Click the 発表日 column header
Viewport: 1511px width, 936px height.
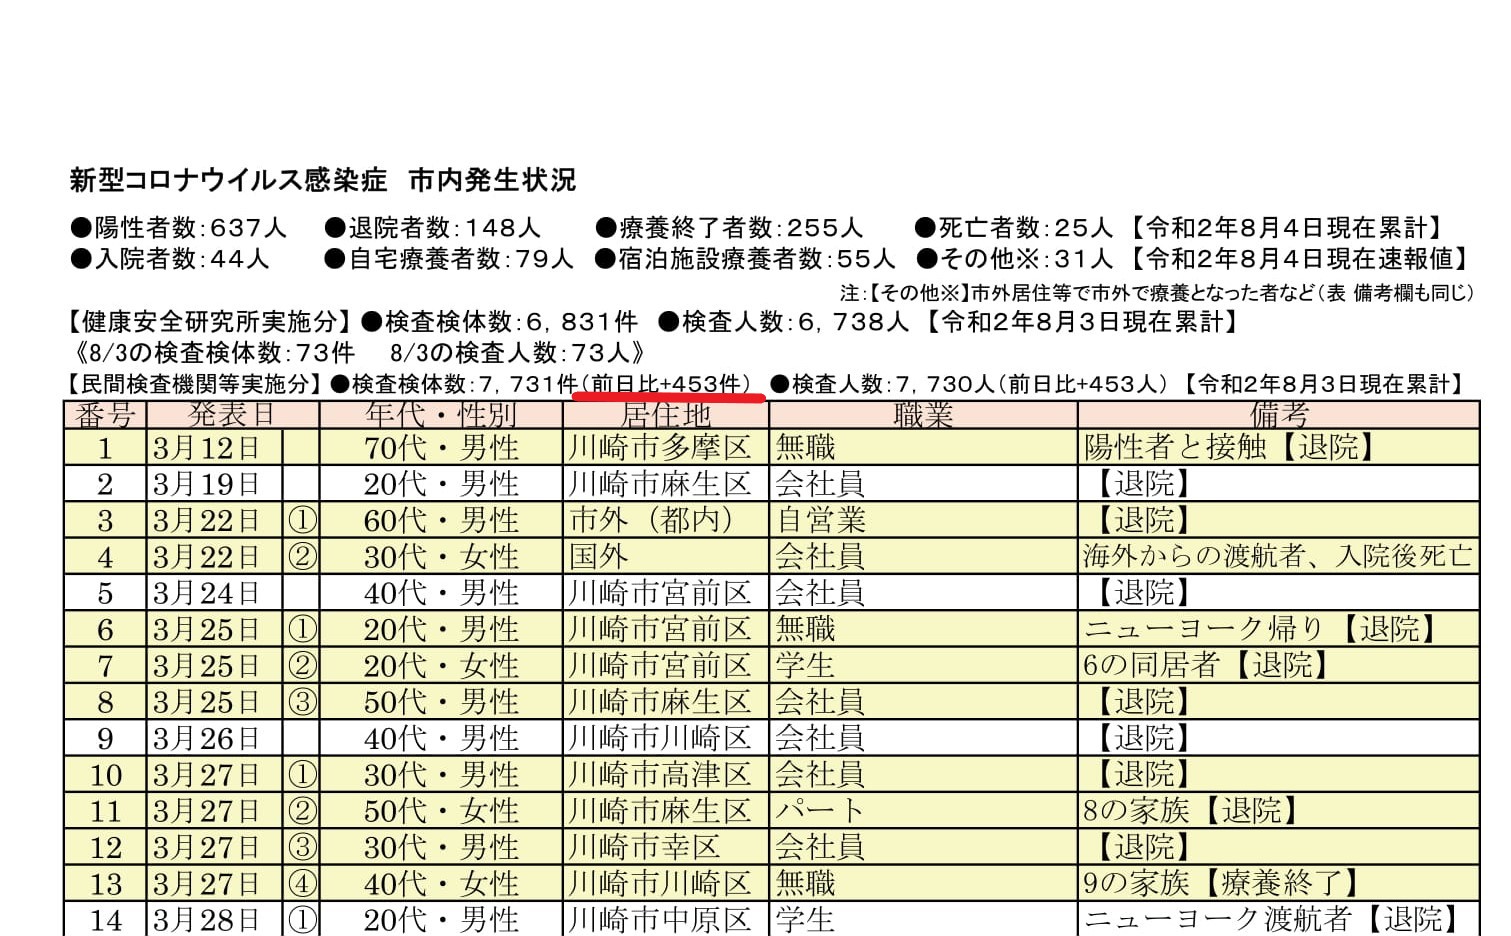pyautogui.click(x=233, y=415)
